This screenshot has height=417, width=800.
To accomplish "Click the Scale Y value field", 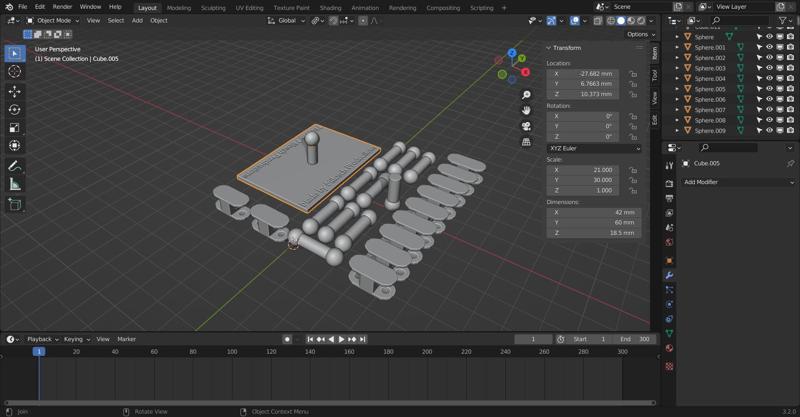I will pyautogui.click(x=594, y=180).
